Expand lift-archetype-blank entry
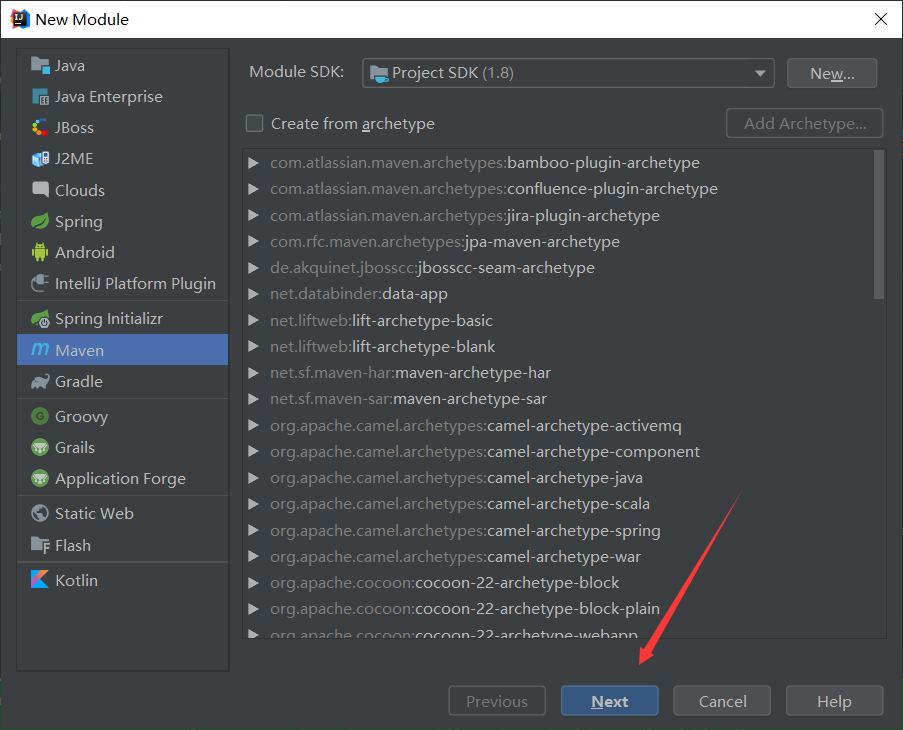The width and height of the screenshot is (903, 730). (x=253, y=347)
